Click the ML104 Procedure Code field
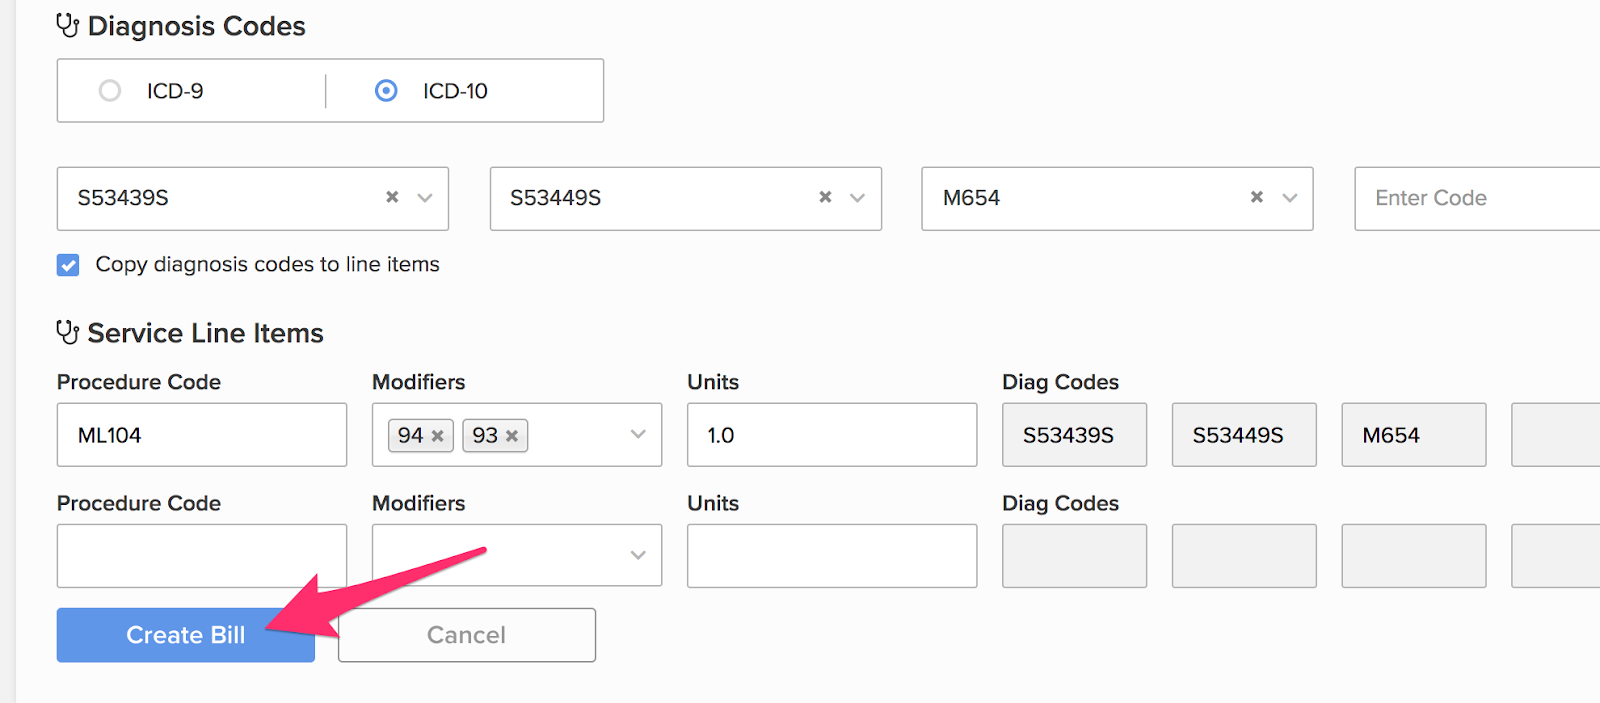The width and height of the screenshot is (1600, 703). [200, 435]
